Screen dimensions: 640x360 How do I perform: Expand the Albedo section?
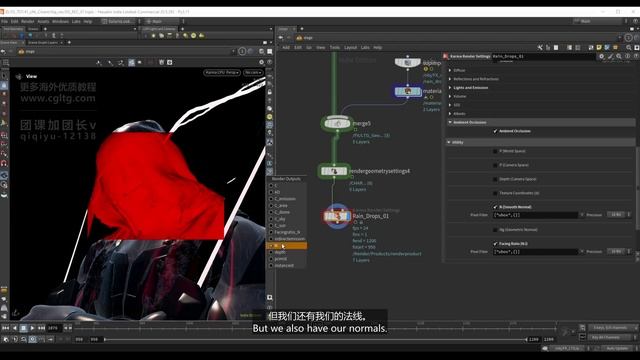[x=450, y=114]
